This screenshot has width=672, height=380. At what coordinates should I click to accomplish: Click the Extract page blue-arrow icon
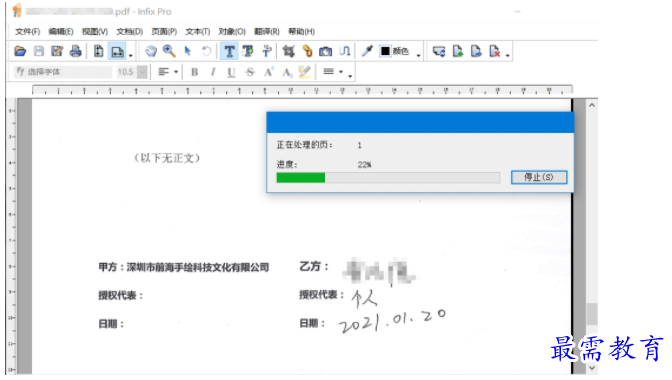(x=476, y=51)
